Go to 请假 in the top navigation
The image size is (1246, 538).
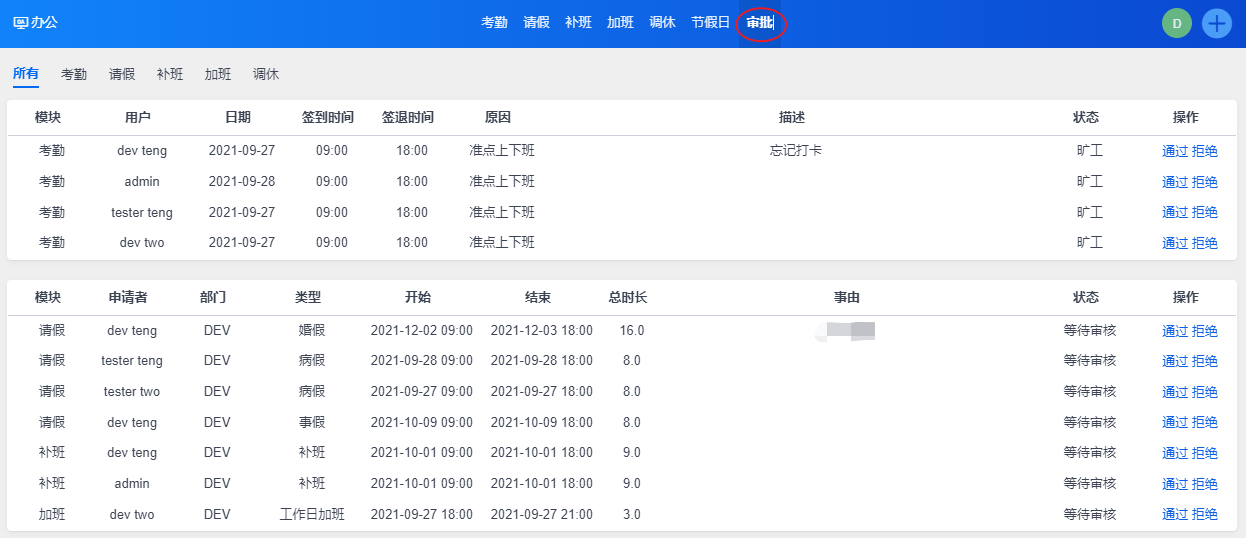(536, 22)
